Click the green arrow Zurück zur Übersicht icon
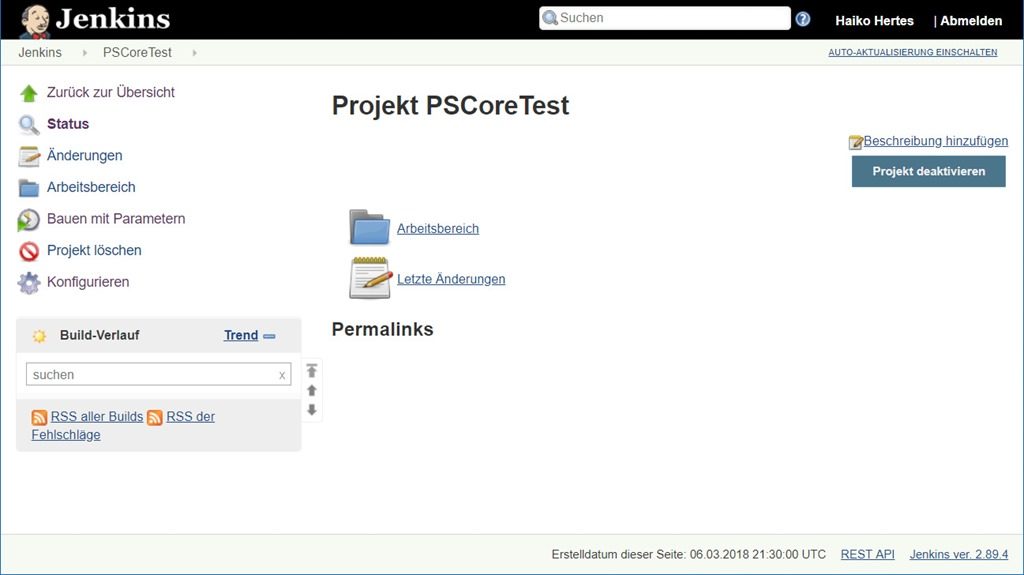Viewport: 1024px width, 575px height. pos(29,93)
